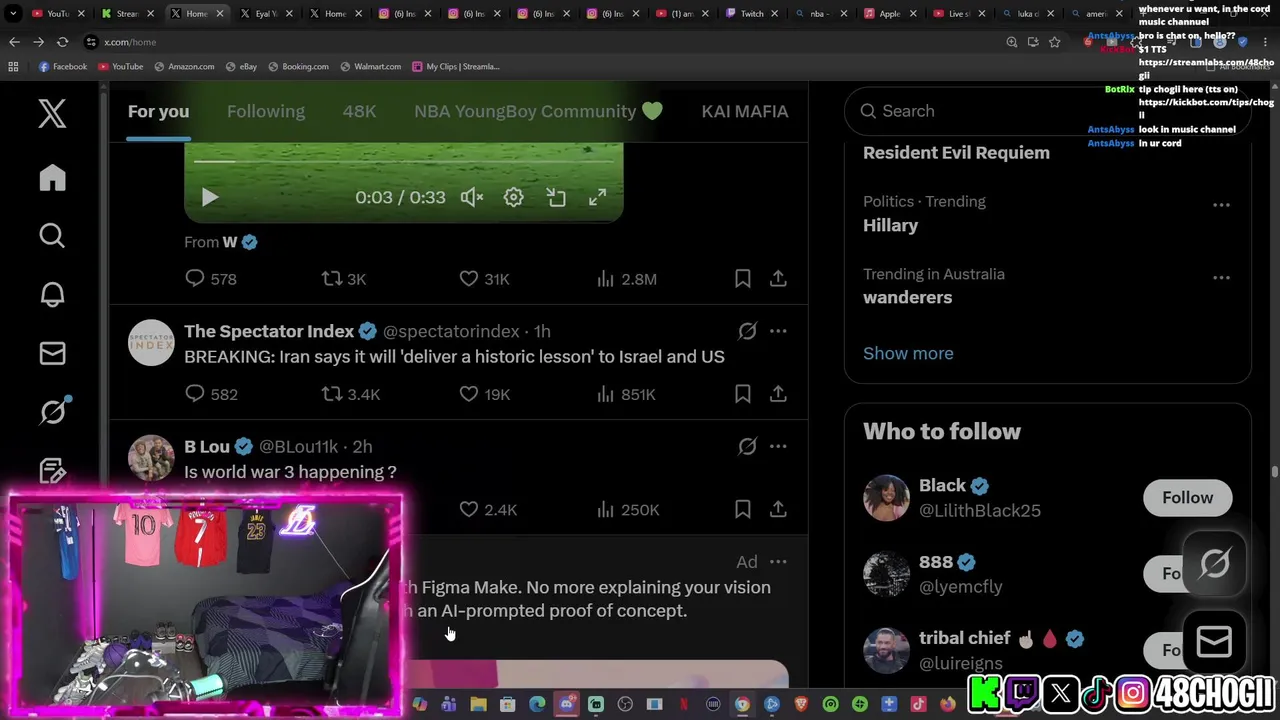Play the video in the W post
The image size is (1280, 720).
point(210,197)
